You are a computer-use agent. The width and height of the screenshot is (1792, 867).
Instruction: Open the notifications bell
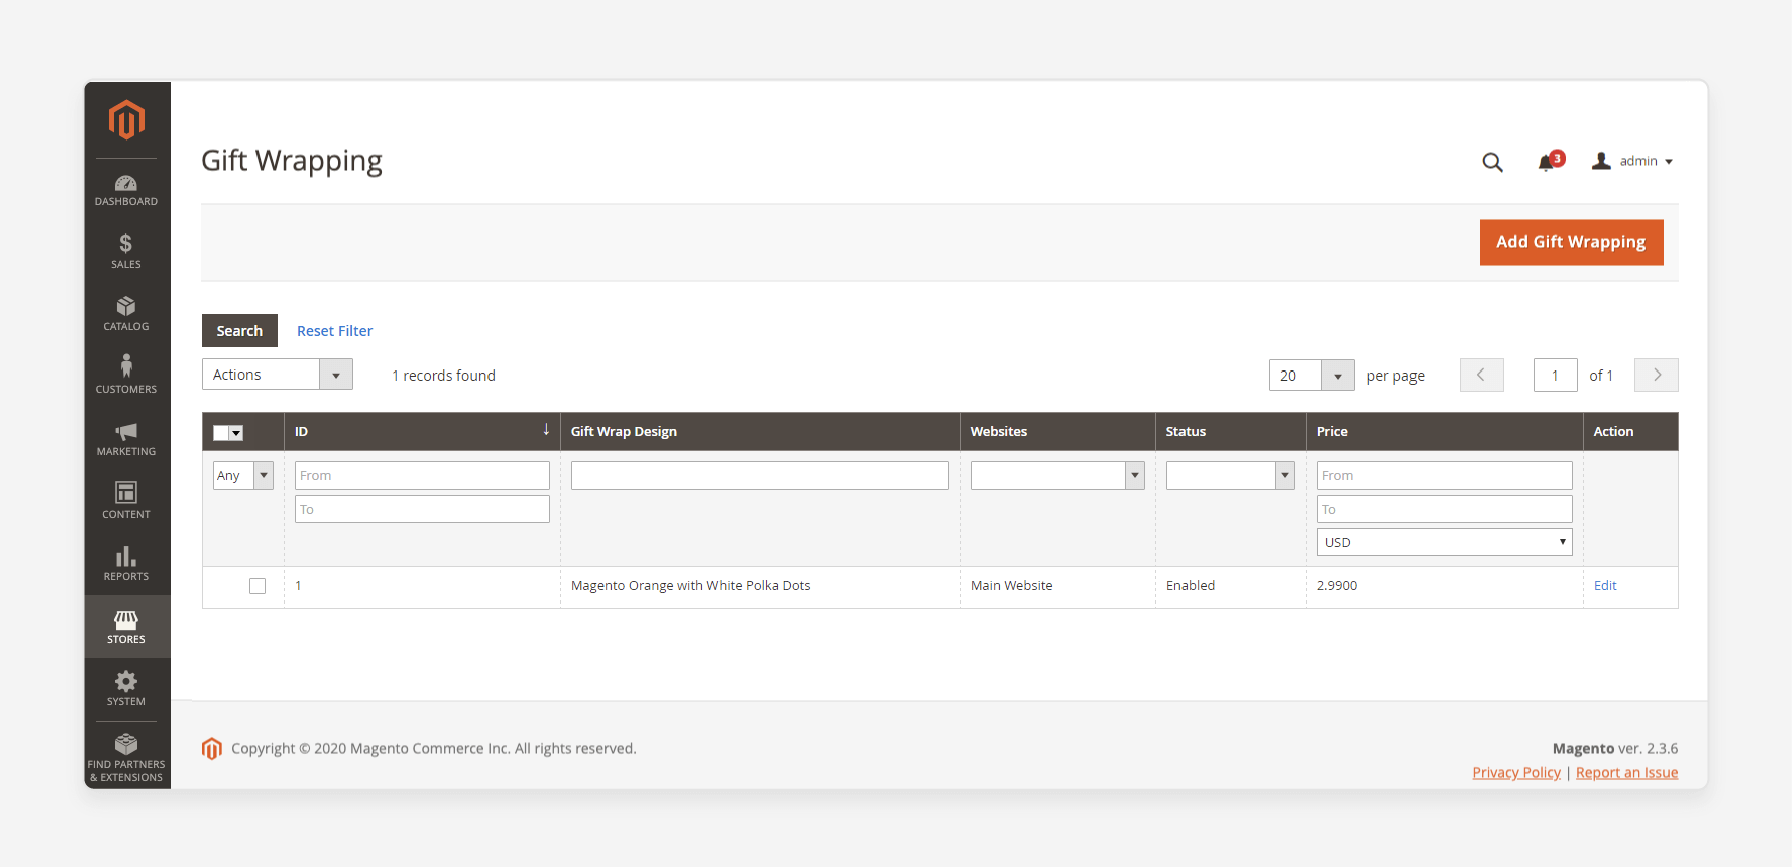(x=1550, y=161)
